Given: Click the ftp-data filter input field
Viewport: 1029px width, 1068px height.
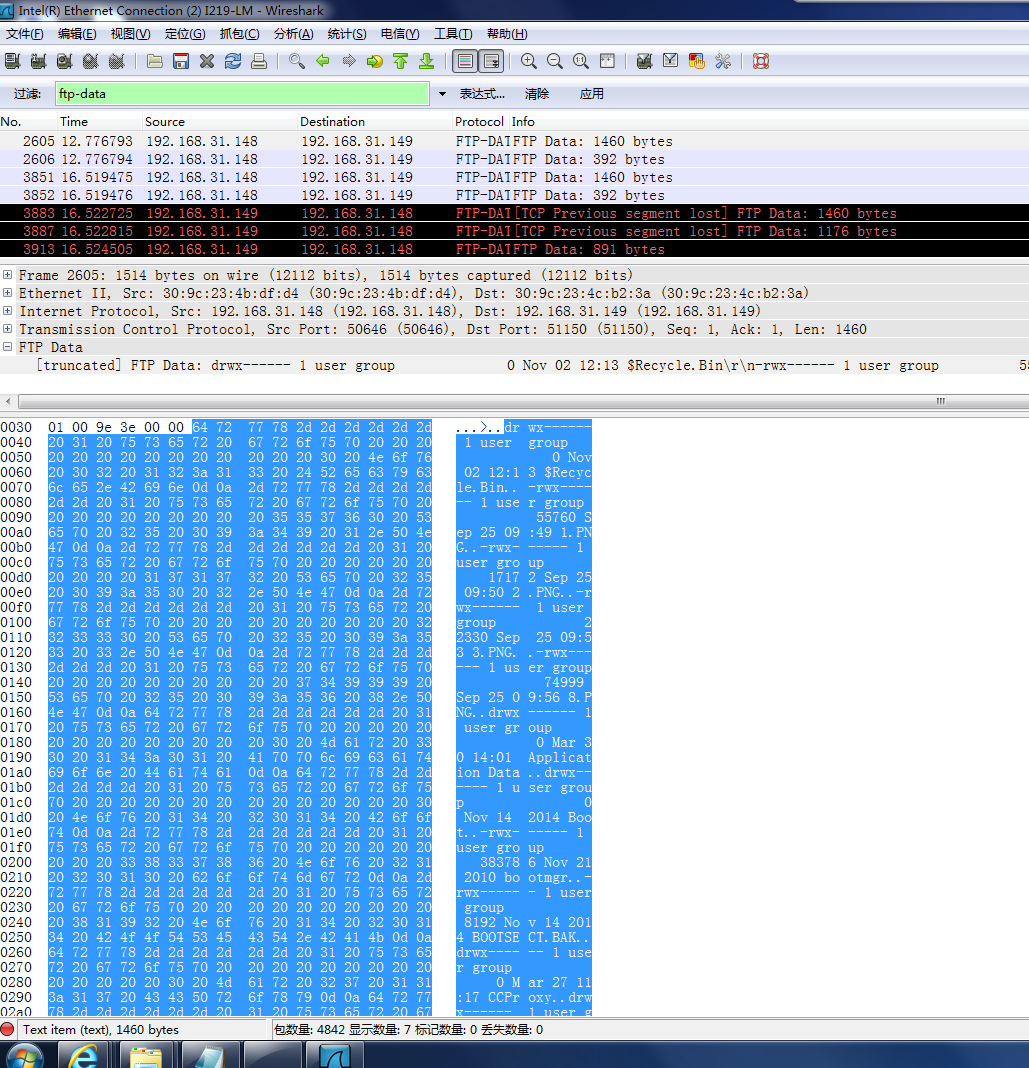Looking at the screenshot, I should coord(242,94).
